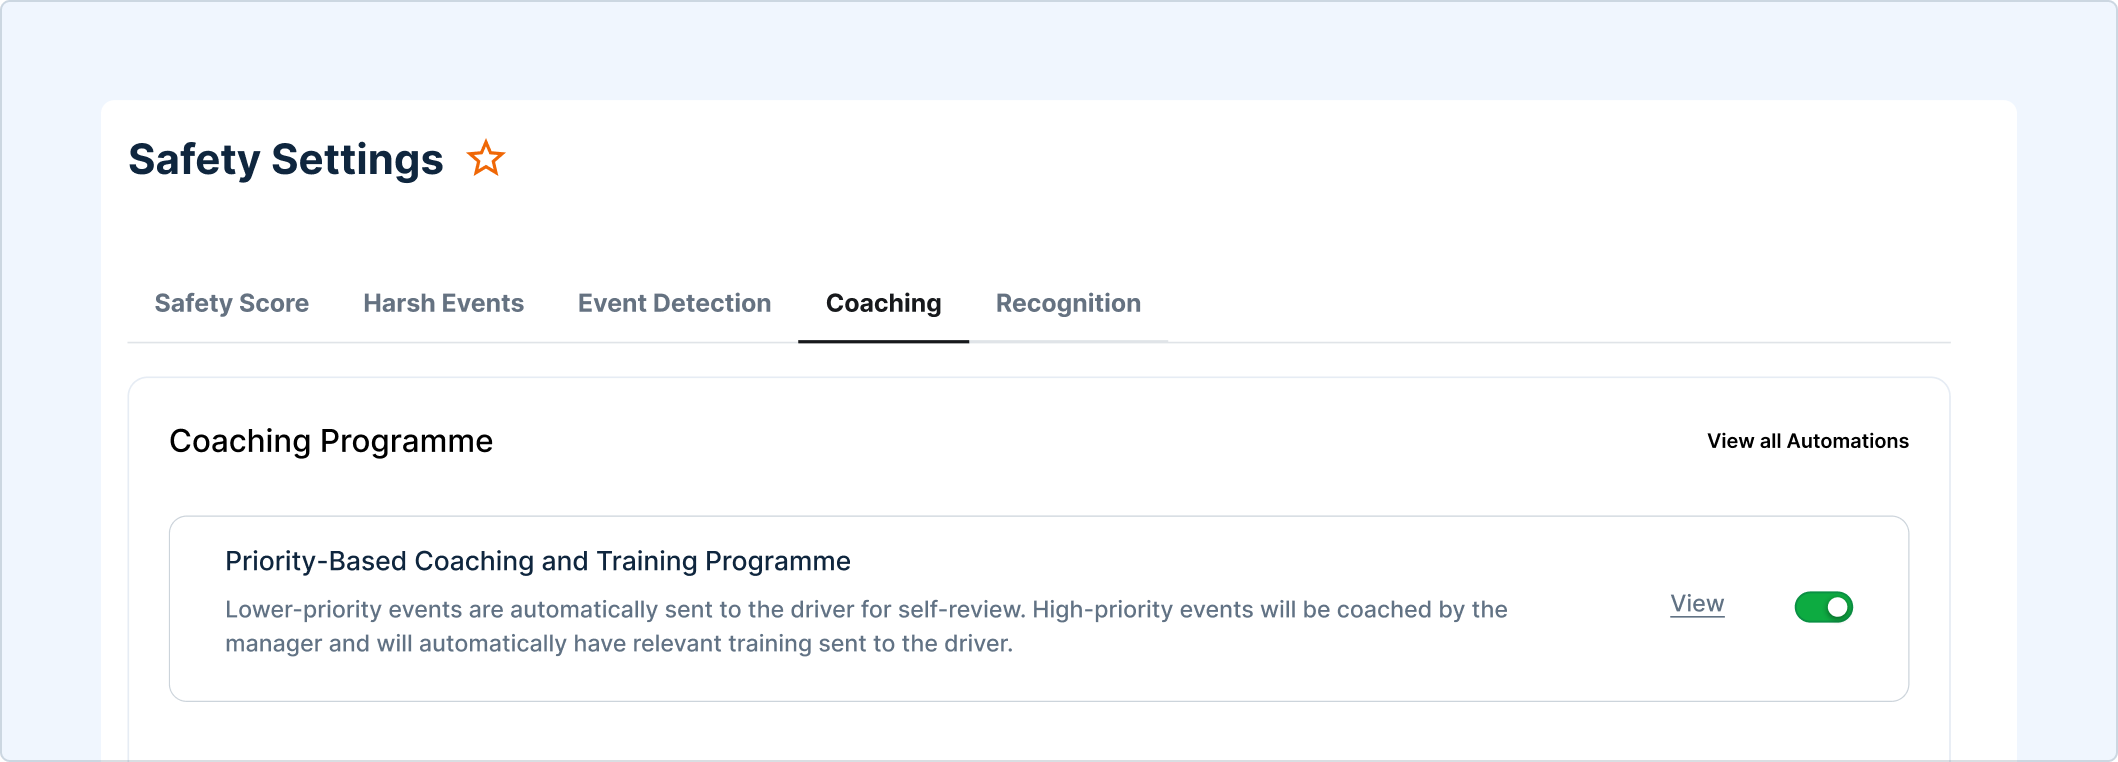Image resolution: width=2118 pixels, height=762 pixels.
Task: Disable the Priority-Based Coaching and Training Programme
Action: pos(1823,606)
